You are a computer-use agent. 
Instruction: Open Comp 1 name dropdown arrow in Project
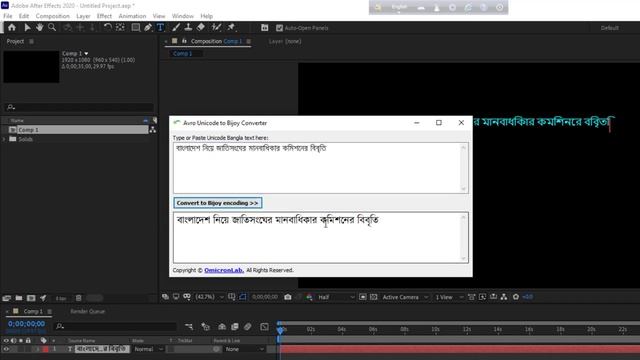tap(86, 53)
